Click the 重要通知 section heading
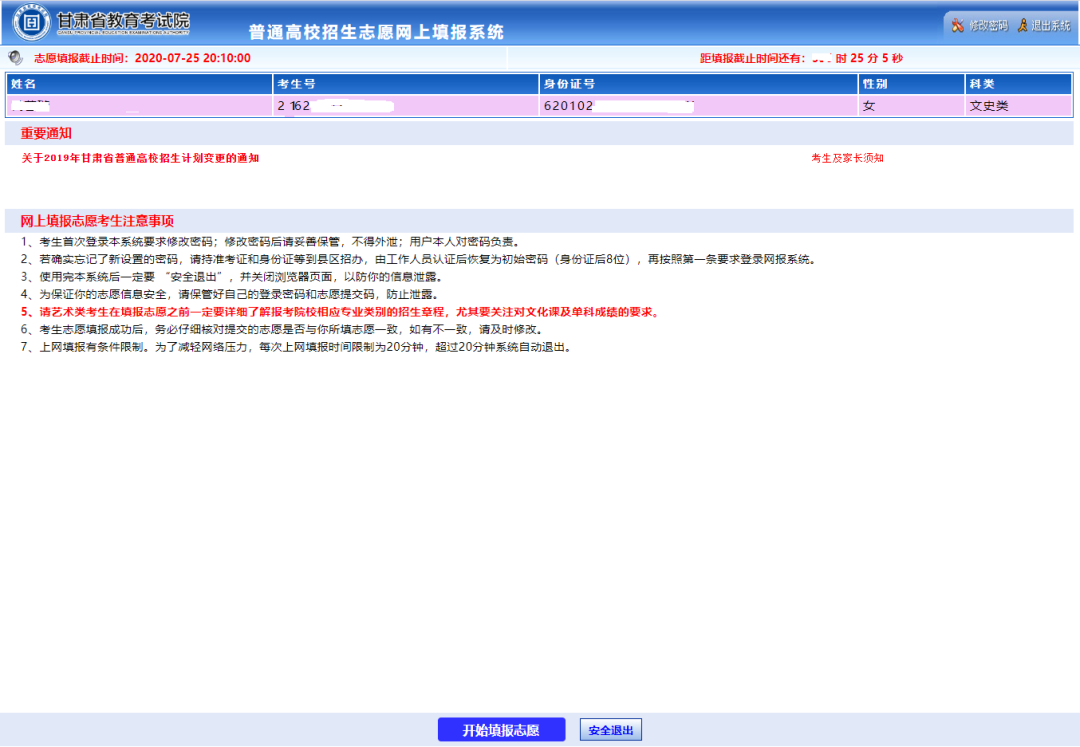 46,133
